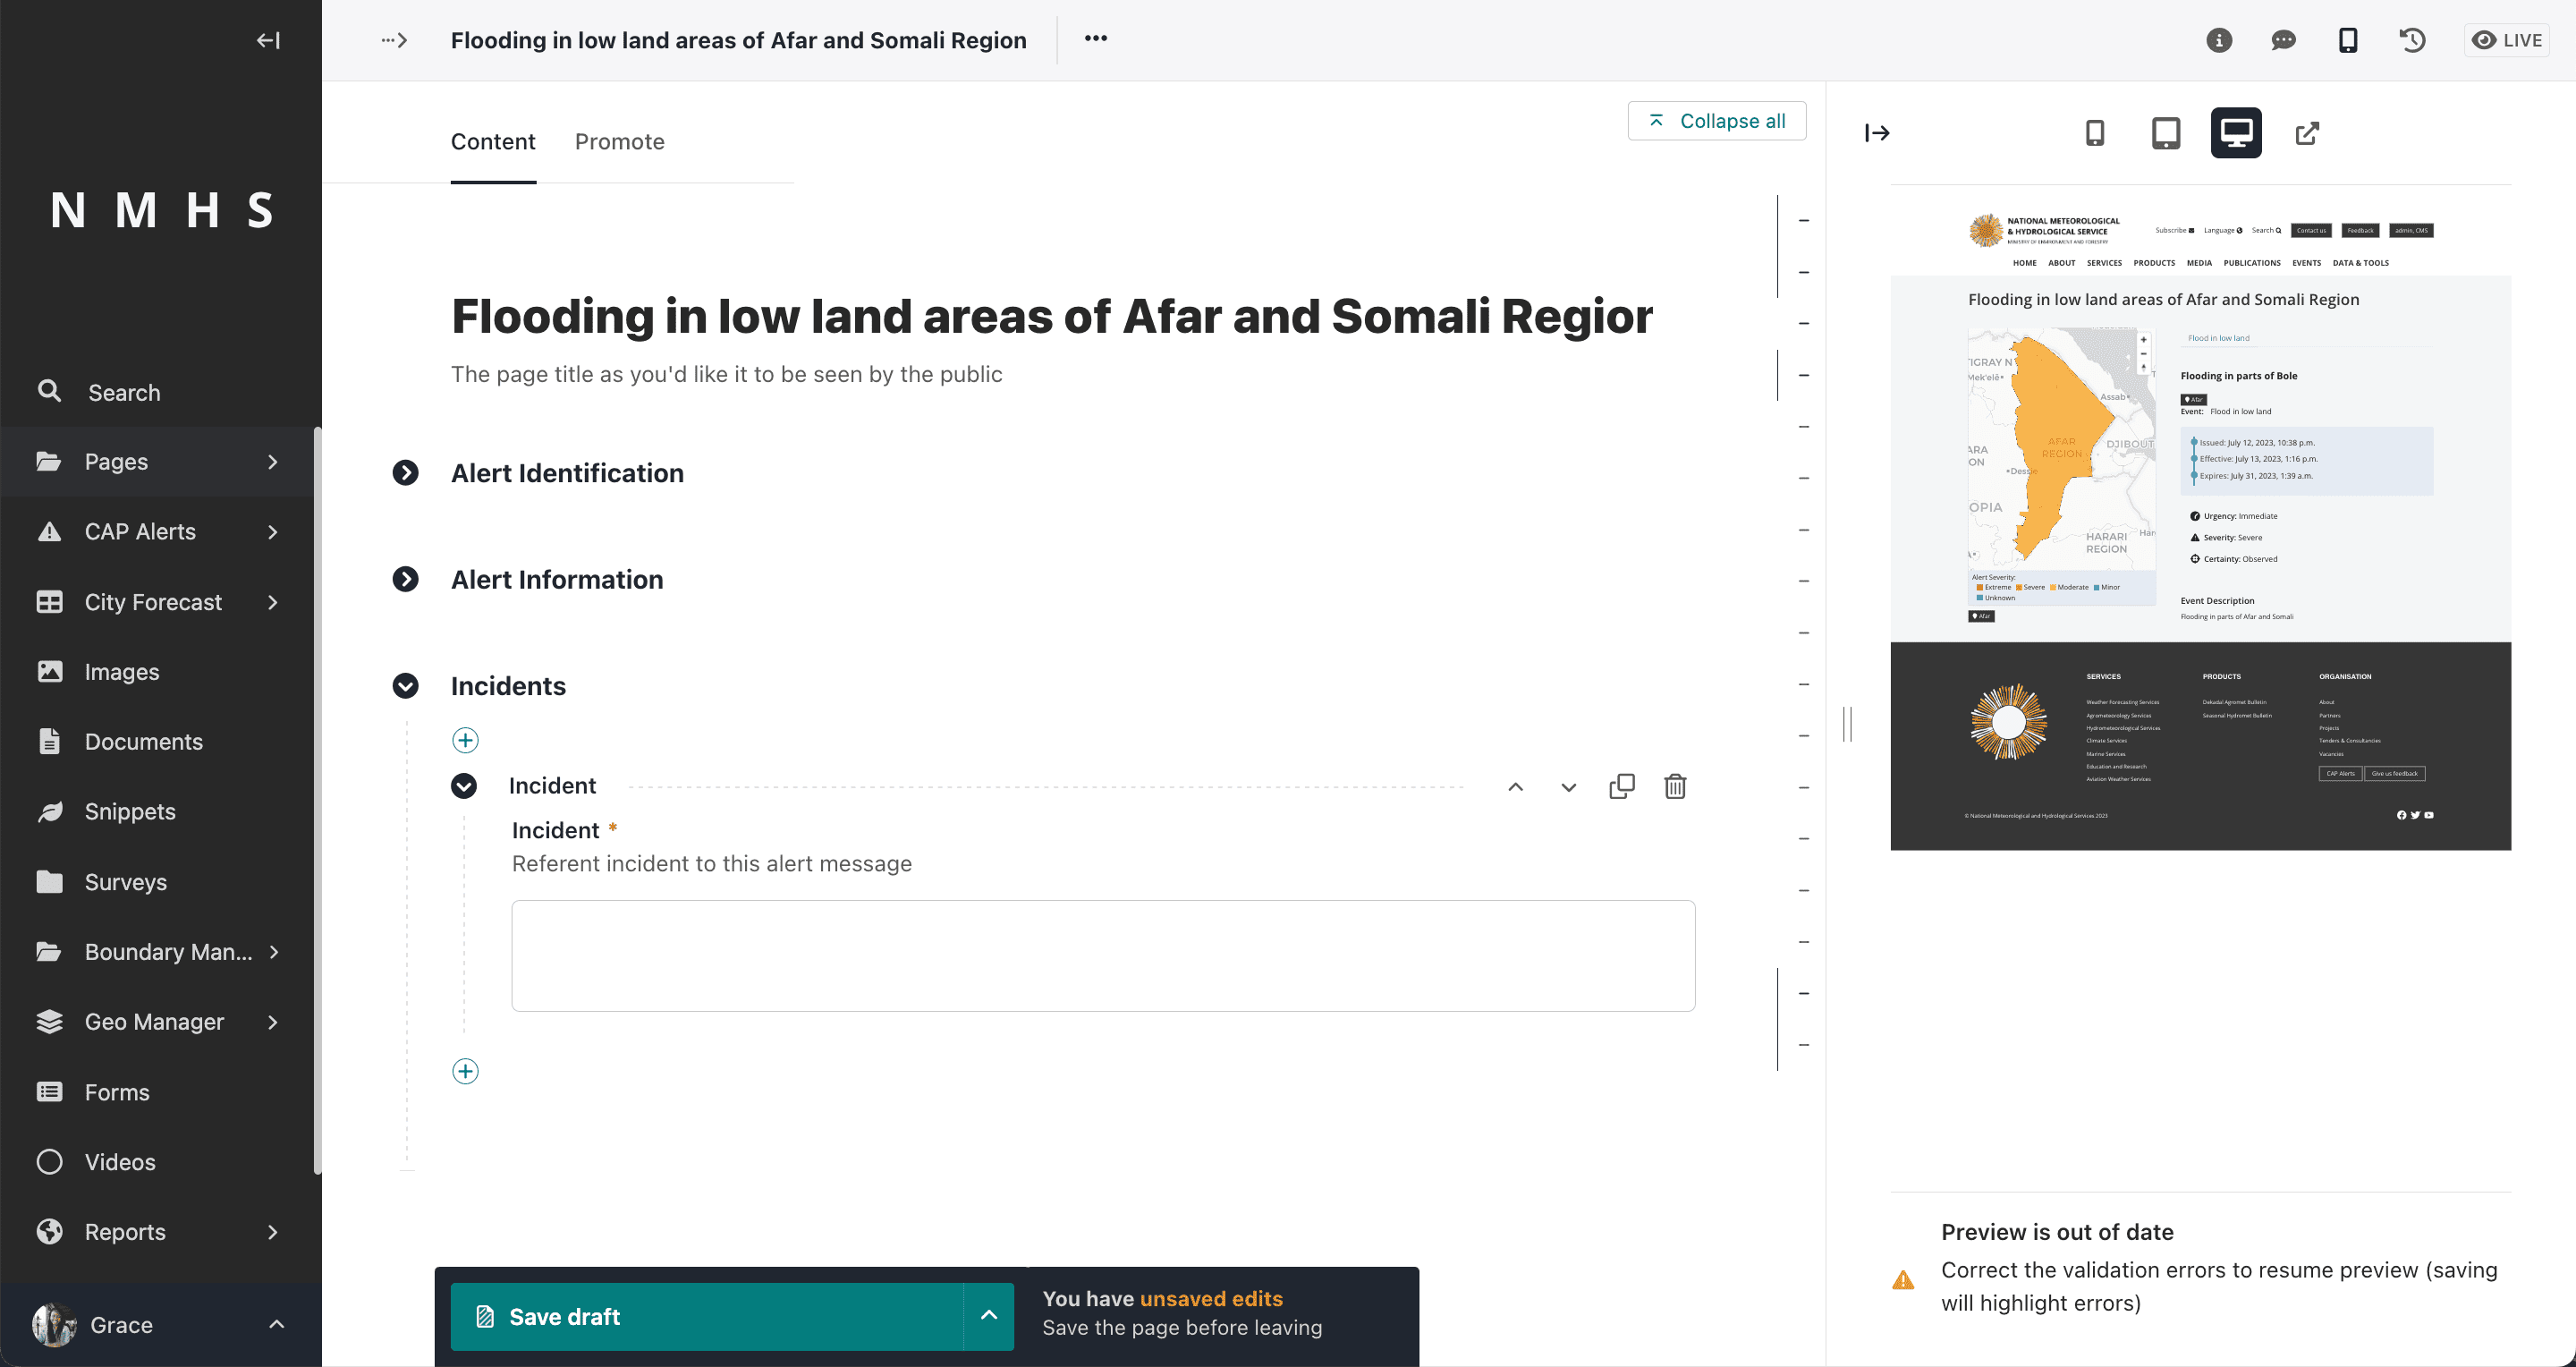Open preview in new tab
The height and width of the screenshot is (1367, 2576).
(2307, 133)
